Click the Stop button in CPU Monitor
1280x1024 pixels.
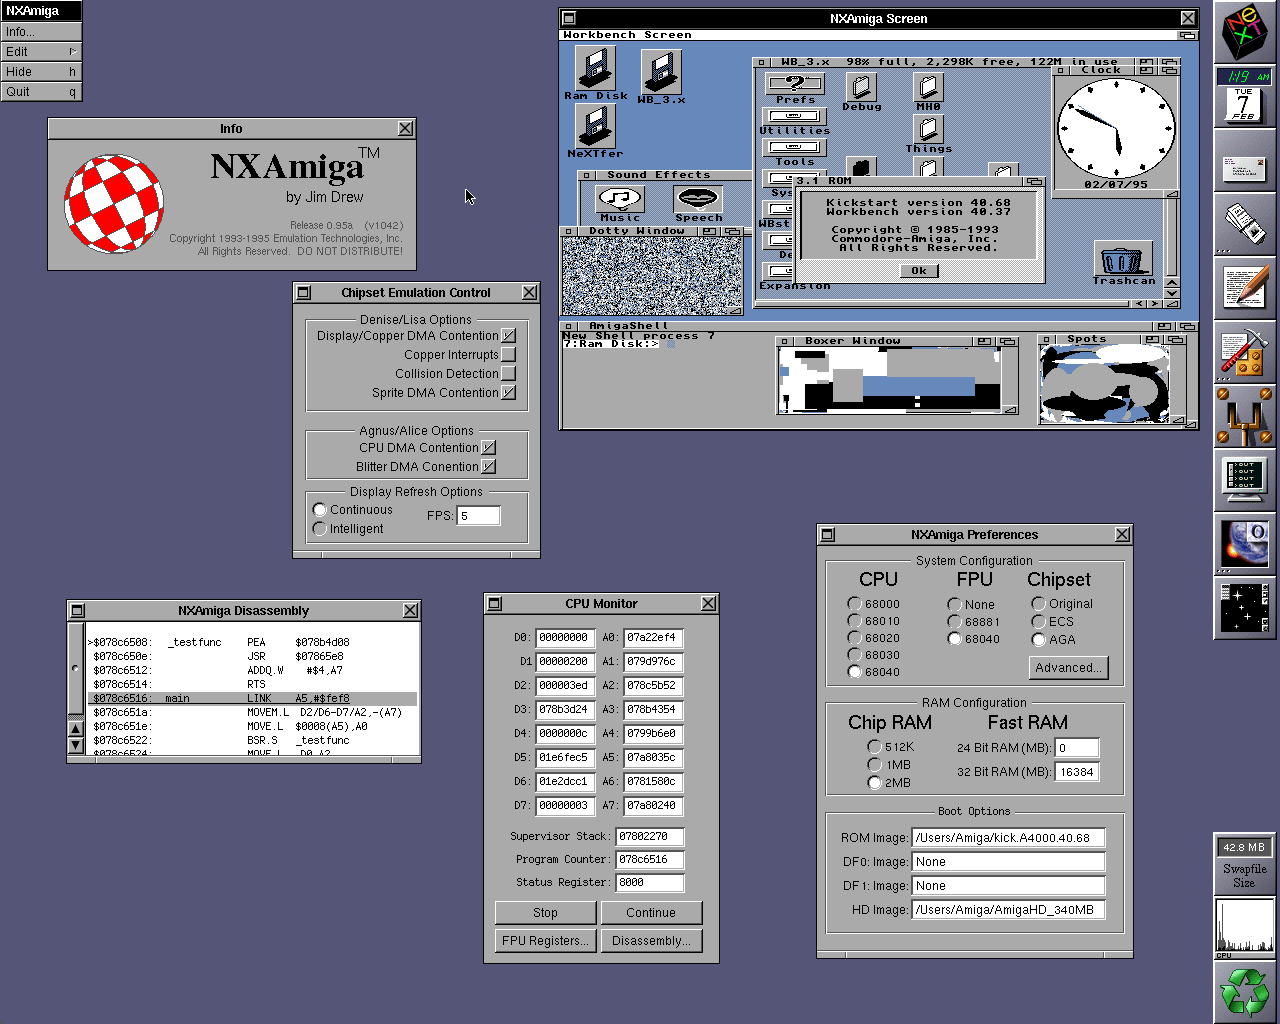click(x=546, y=913)
